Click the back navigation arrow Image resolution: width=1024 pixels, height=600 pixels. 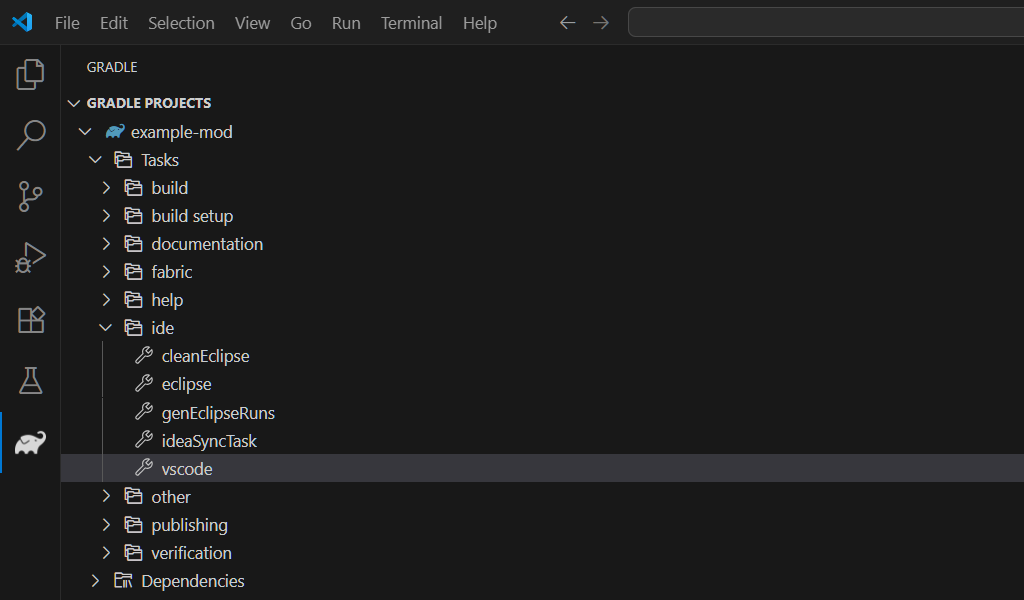[x=567, y=22]
